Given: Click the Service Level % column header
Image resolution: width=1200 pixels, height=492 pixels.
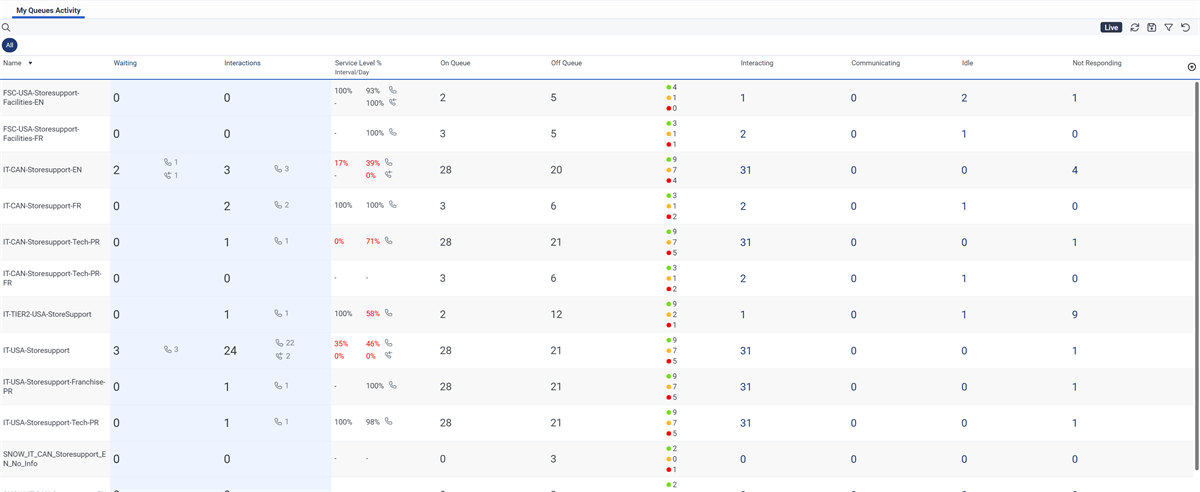Looking at the screenshot, I should coord(358,63).
